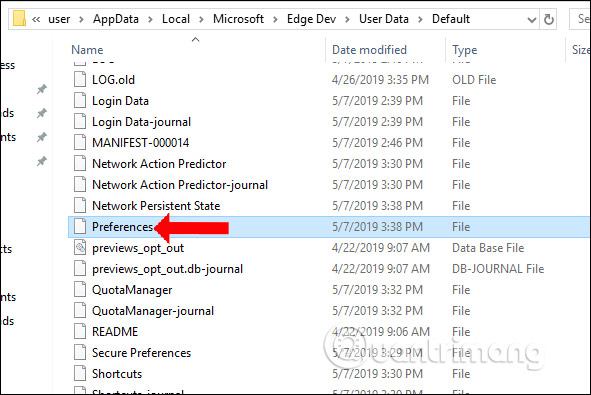The width and height of the screenshot is (591, 395).
Task: Sort files by Name column
Action: point(87,50)
